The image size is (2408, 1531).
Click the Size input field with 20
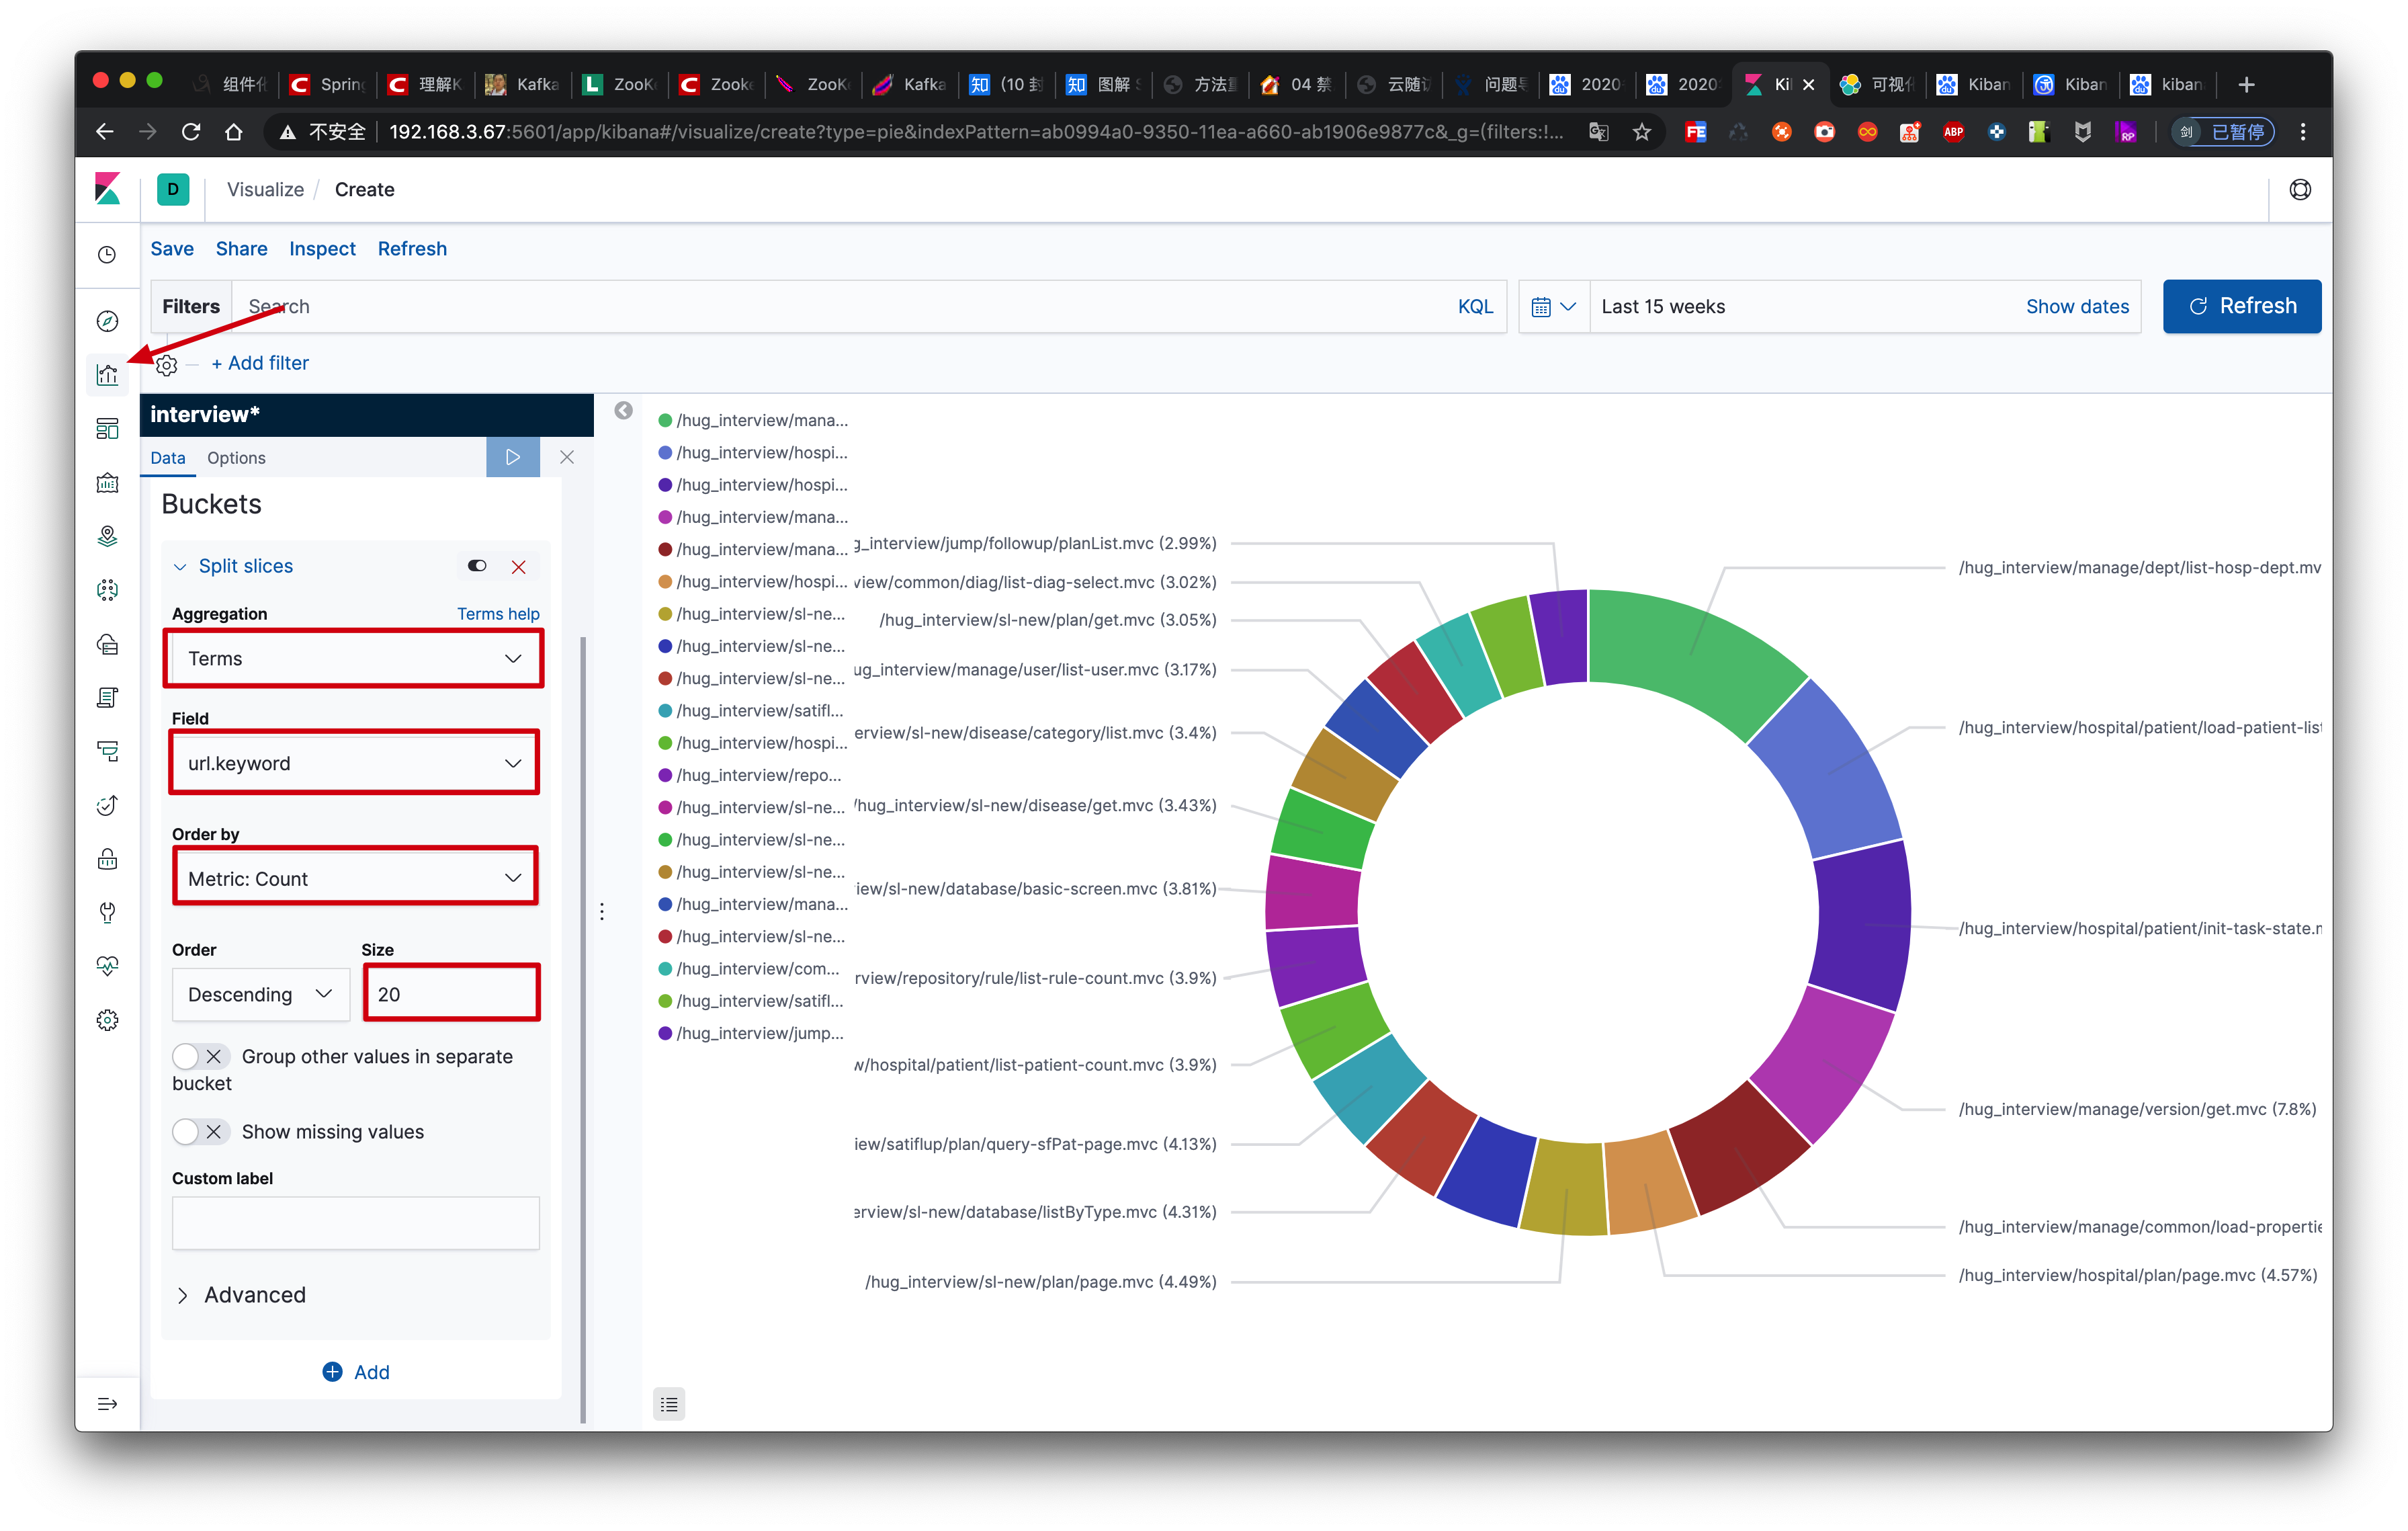452,995
